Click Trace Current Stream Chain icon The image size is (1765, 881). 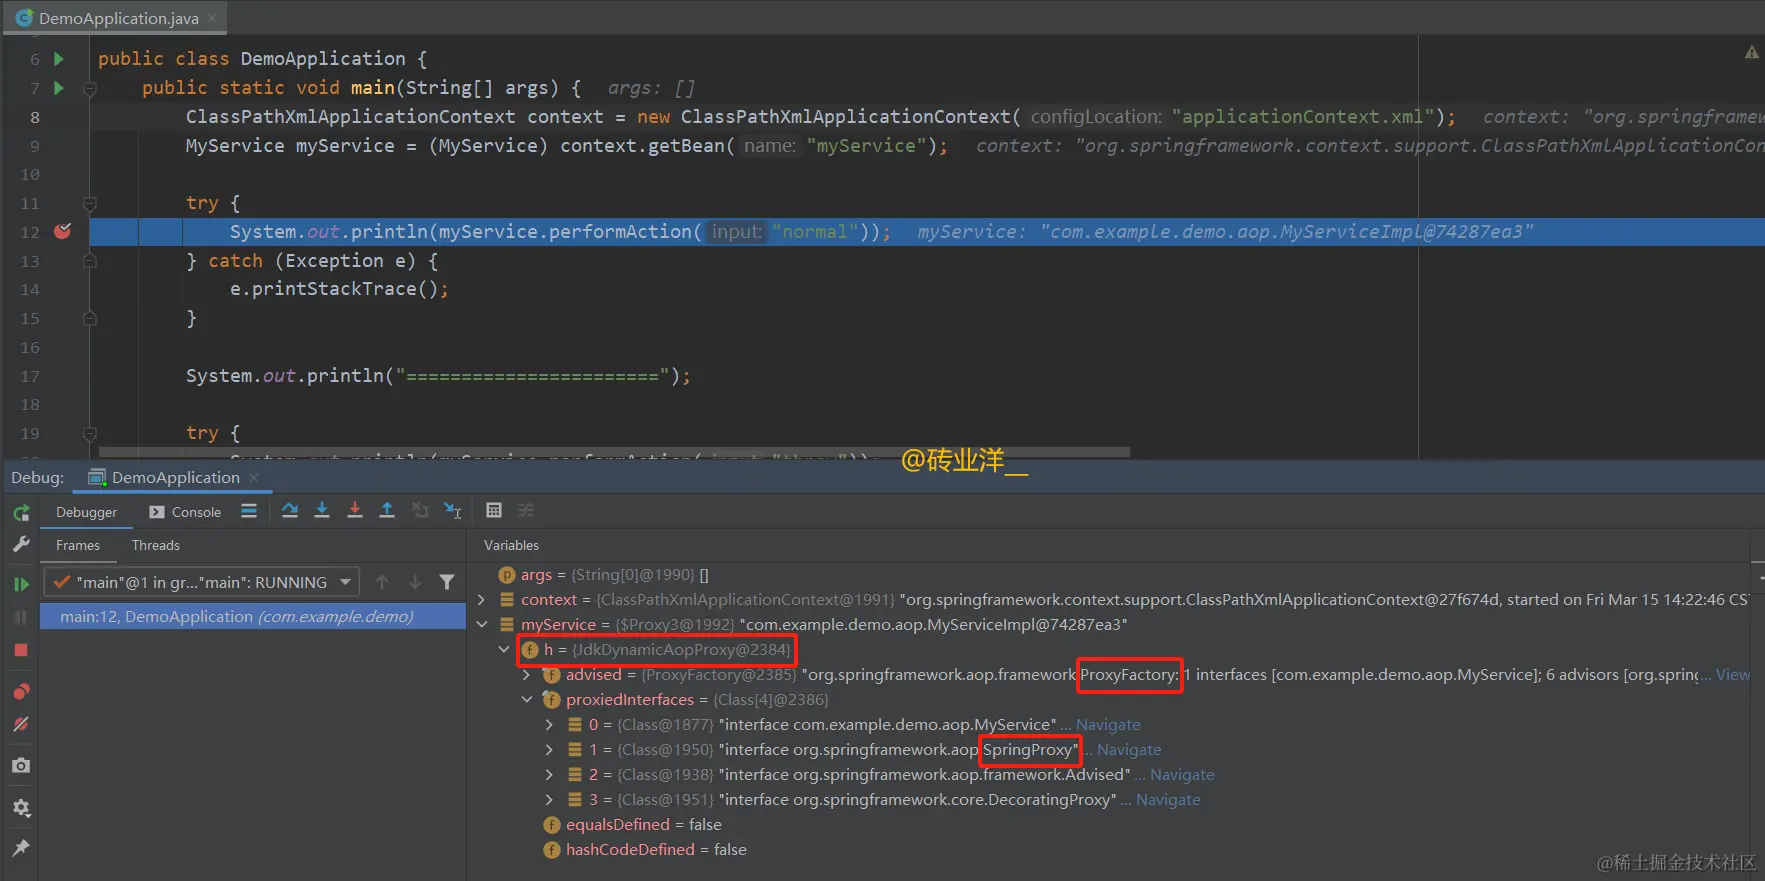coord(526,511)
